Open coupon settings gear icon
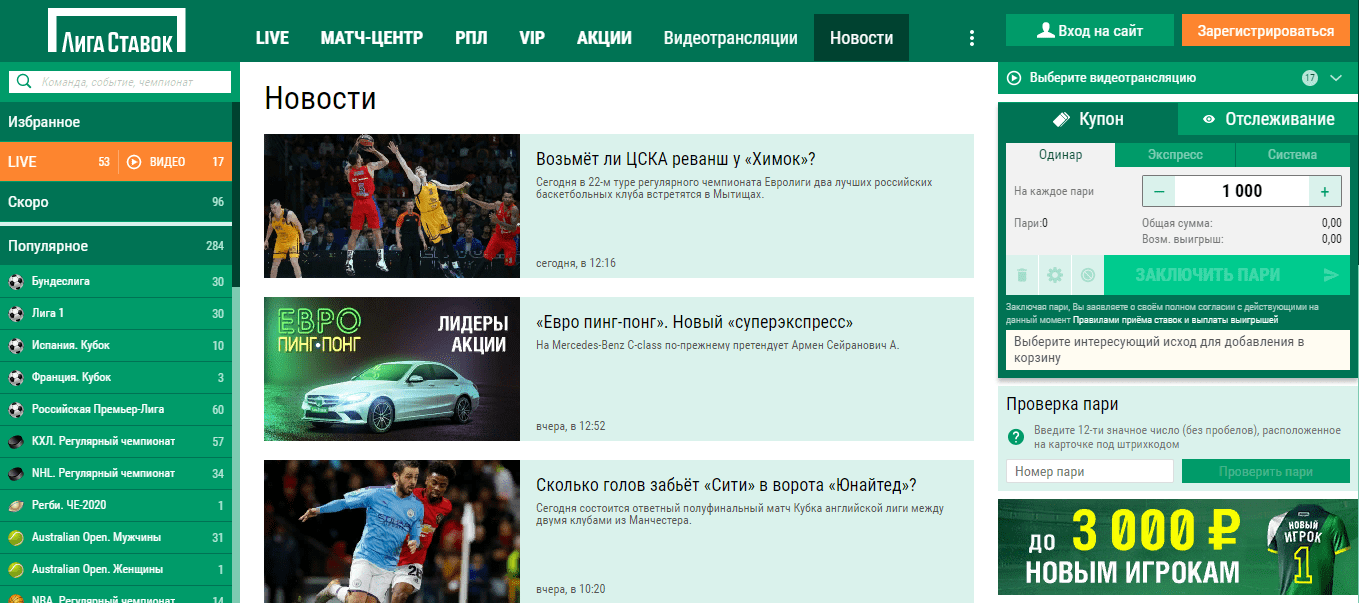Screen dimensions: 1359x603 click(1054, 275)
